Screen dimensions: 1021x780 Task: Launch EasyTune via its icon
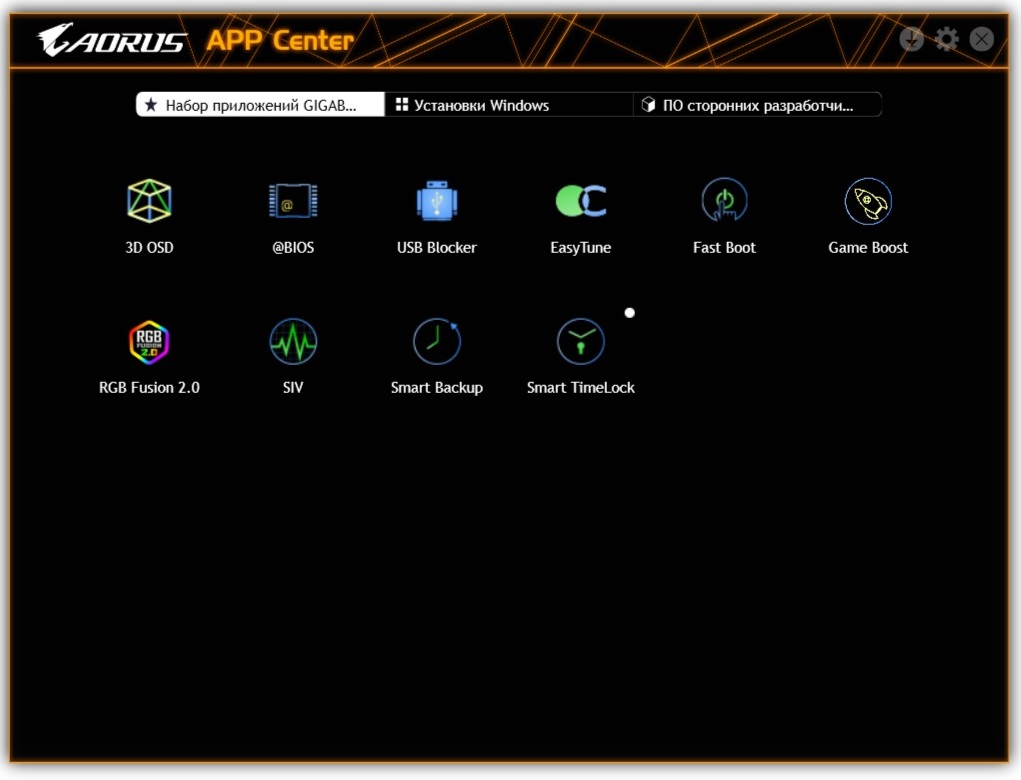(581, 201)
